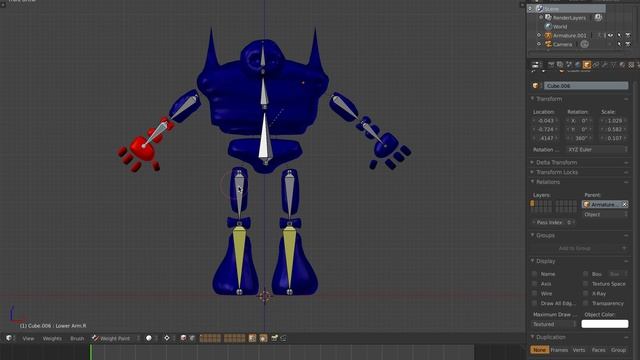Screen dimensions: 640x360
Task: Click the OpenGL render animation icon in header
Action: click(x=283, y=338)
